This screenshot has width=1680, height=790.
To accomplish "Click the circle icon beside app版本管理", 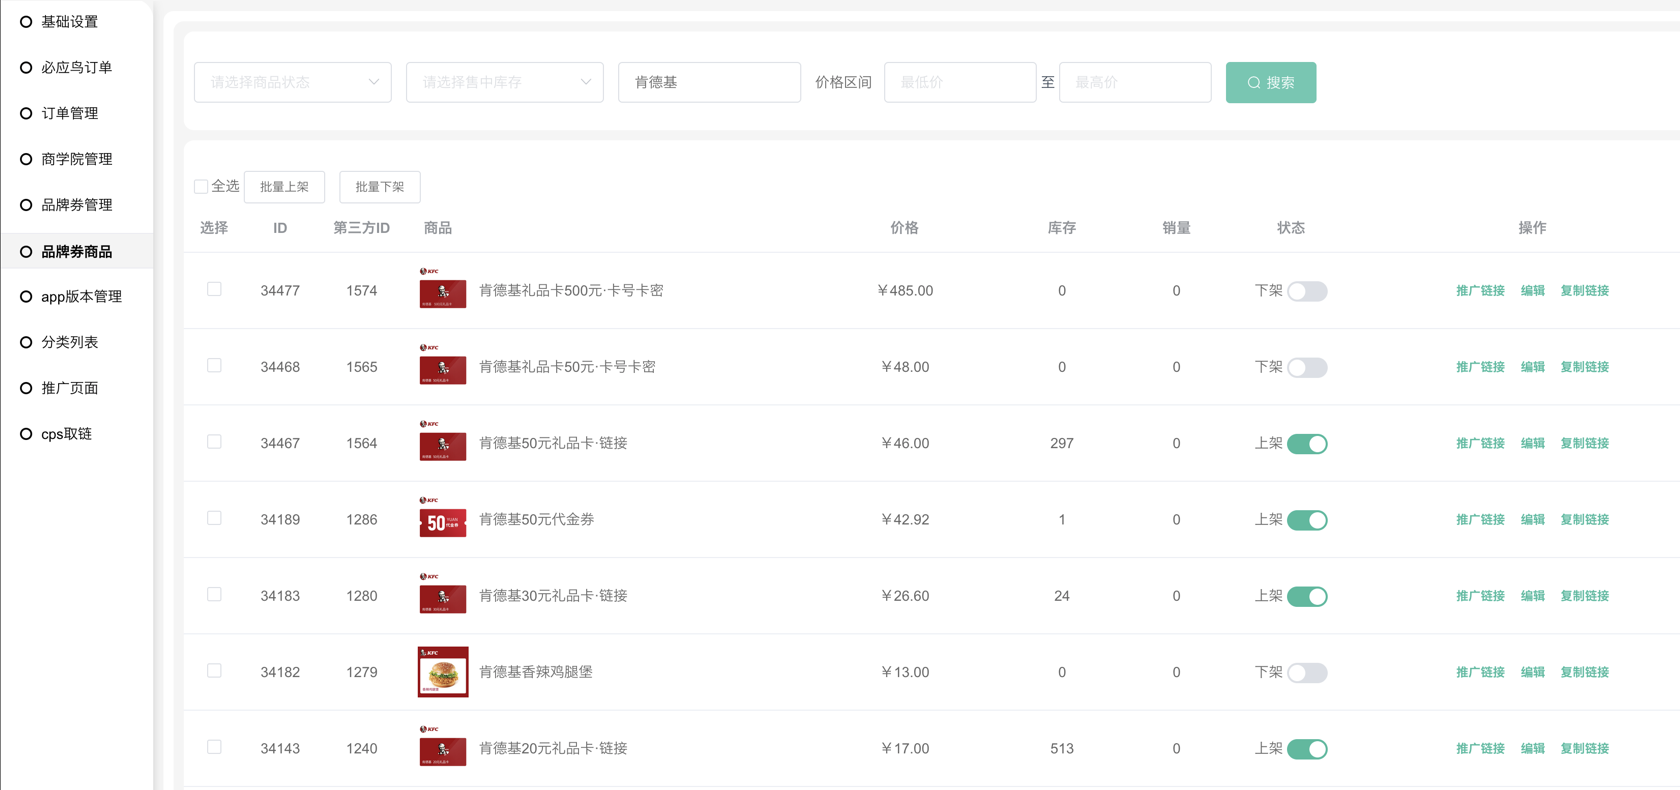I will 26,297.
